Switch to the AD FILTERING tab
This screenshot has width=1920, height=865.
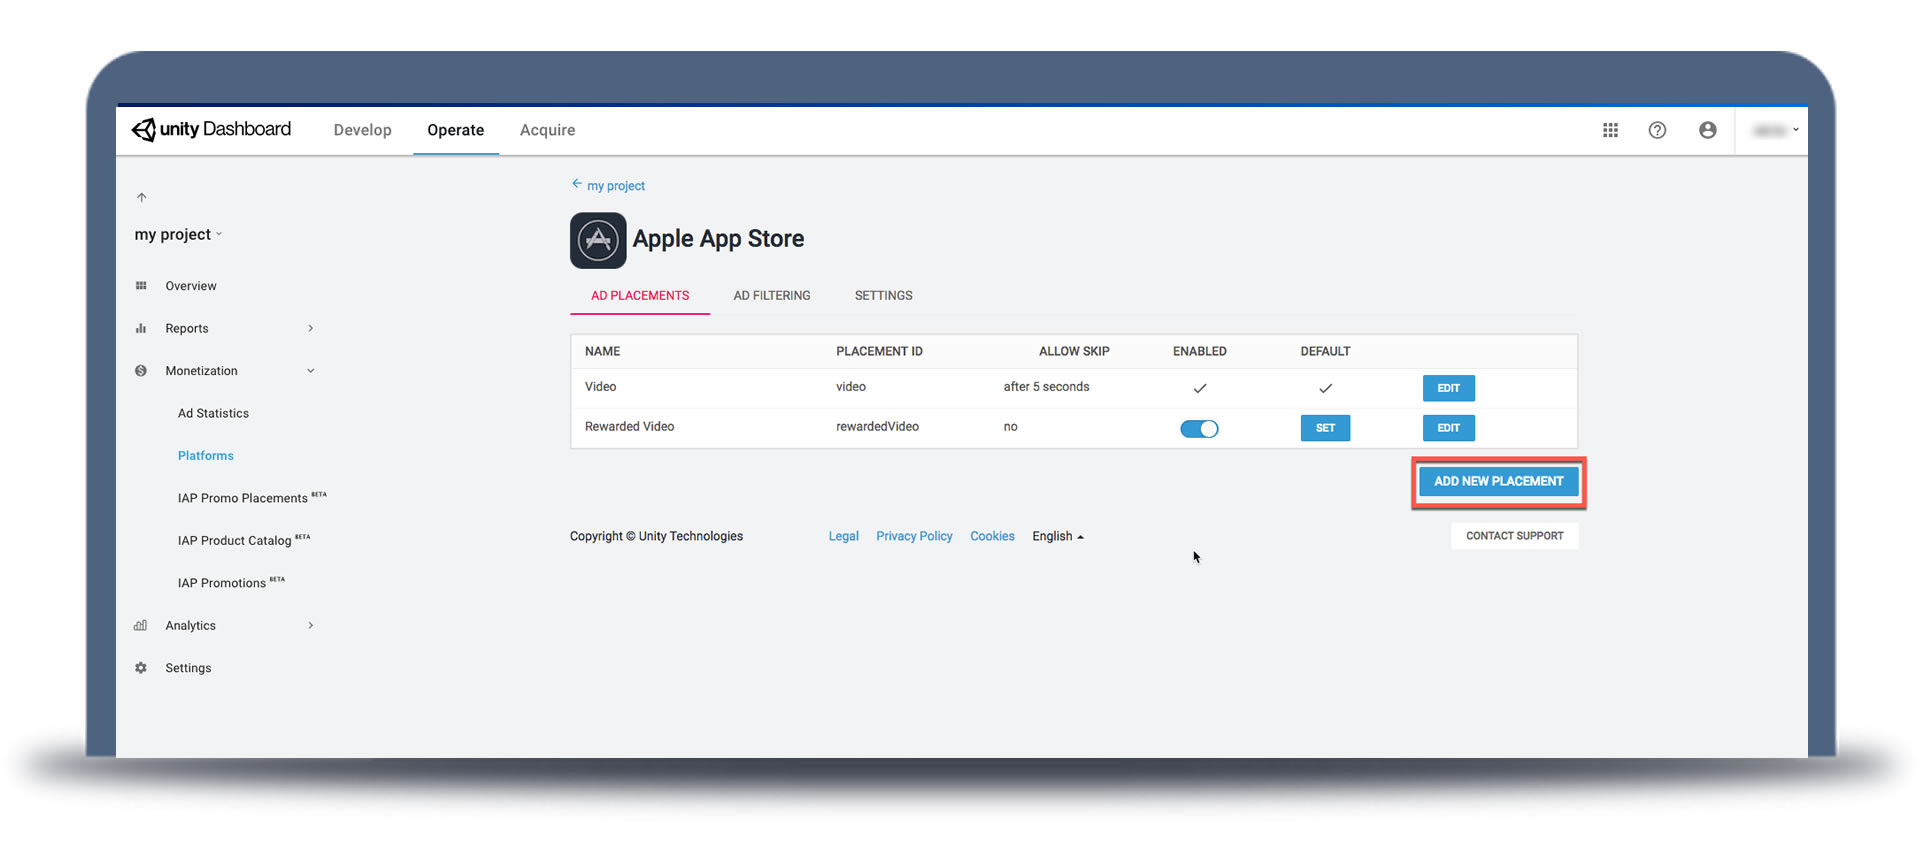click(771, 296)
